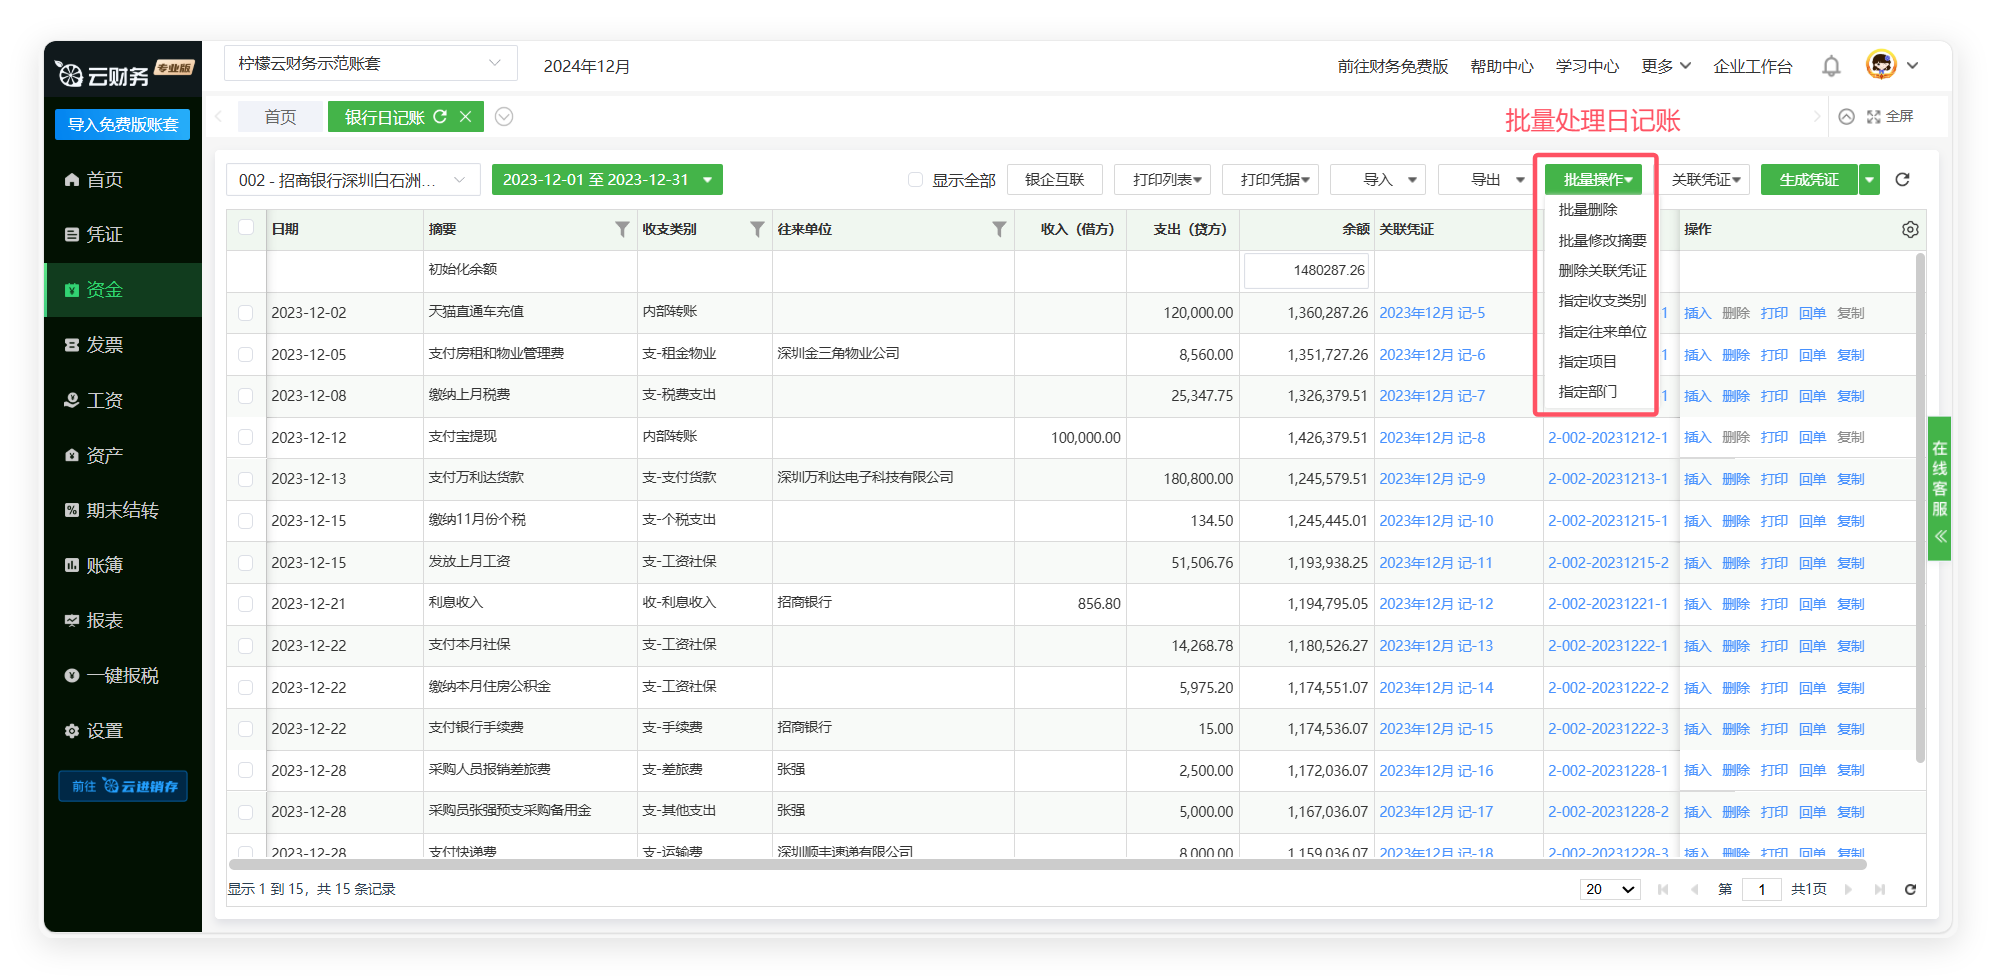Enter fullscreen with the 全屏 icon
Screen dimensions: 1996x976
(x=1874, y=117)
